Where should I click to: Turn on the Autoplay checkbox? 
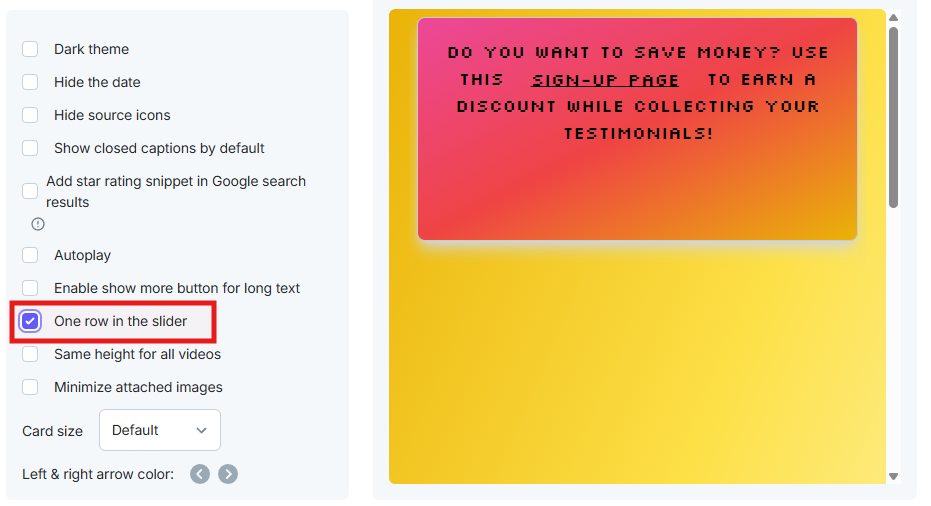(30, 255)
